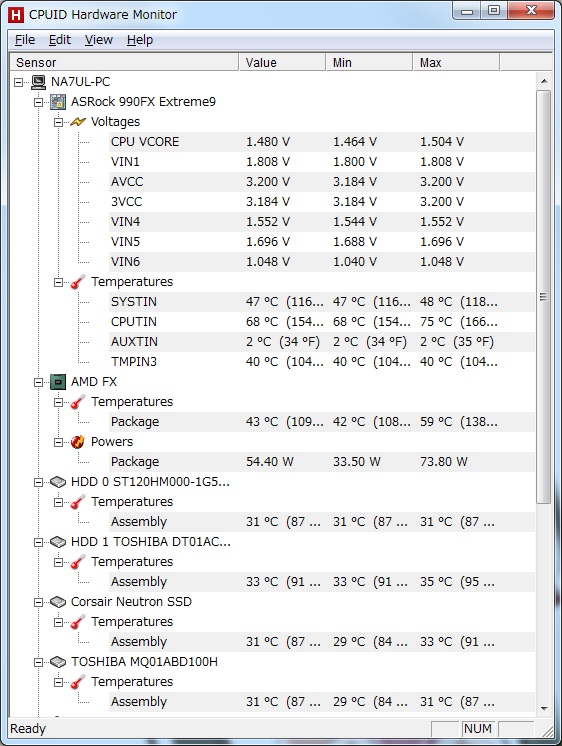This screenshot has width=562, height=746.
Task: Select the VIN1 voltage row
Action: pos(322,162)
